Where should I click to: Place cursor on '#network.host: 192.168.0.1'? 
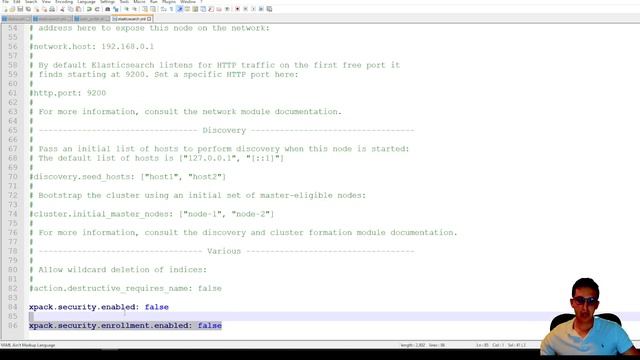click(92, 47)
